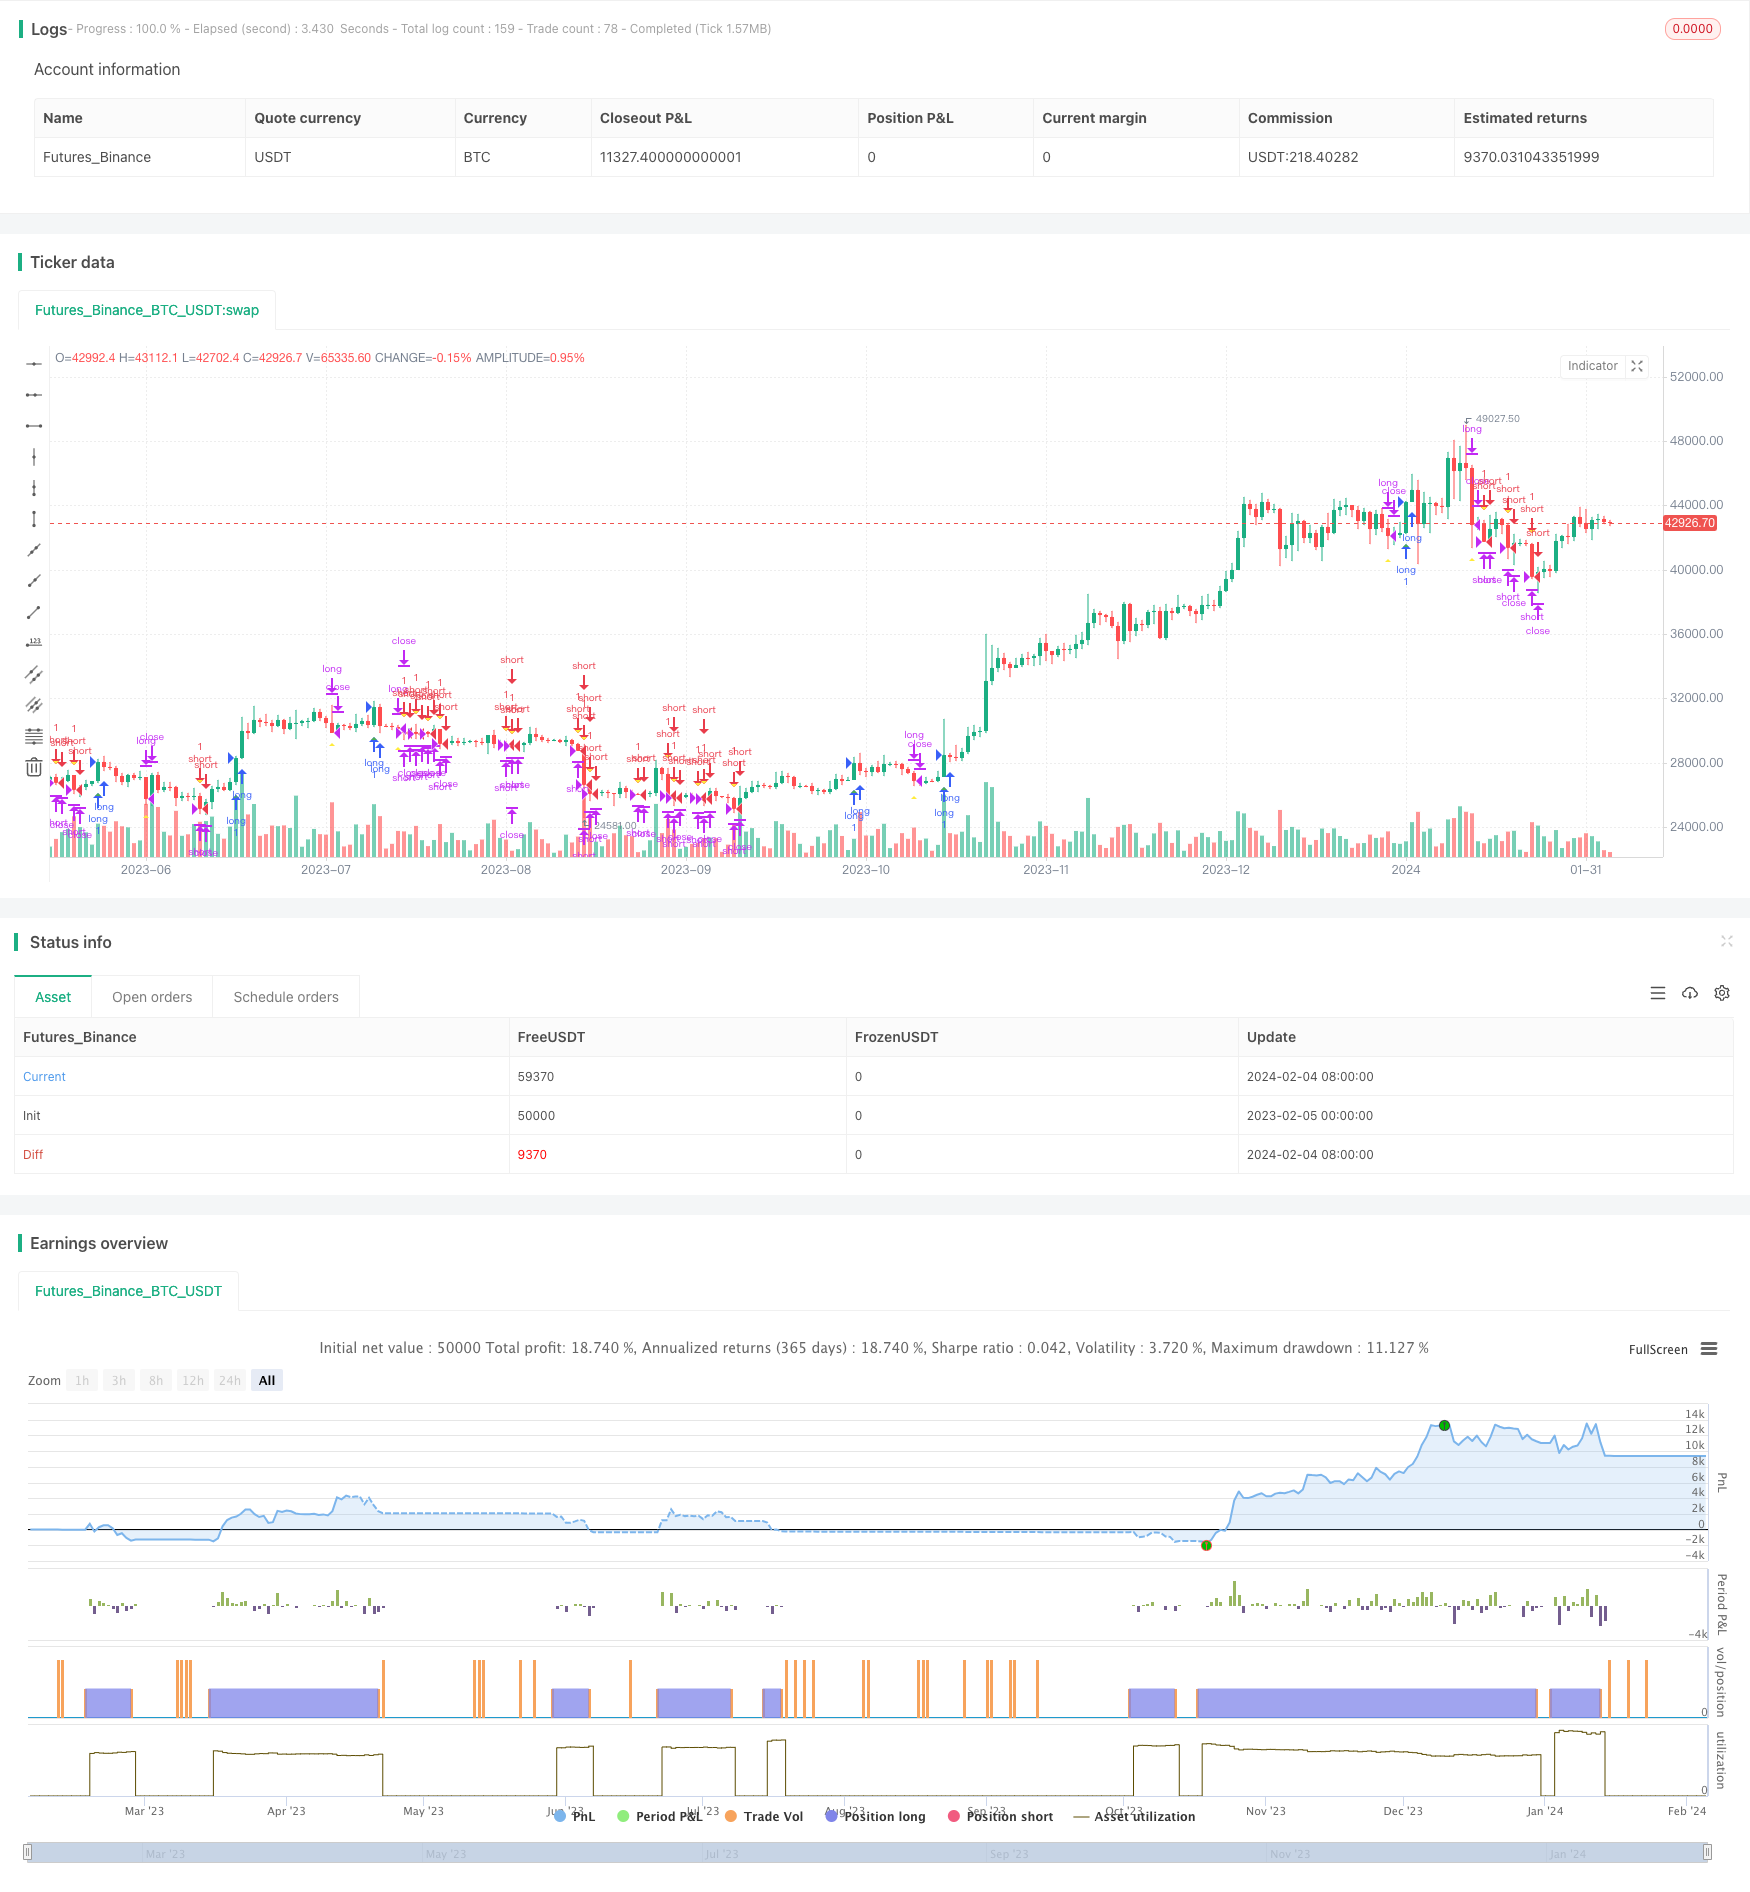Image resolution: width=1750 pixels, height=1892 pixels.
Task: Select the horizontal ray line drawing tool
Action: point(34,395)
